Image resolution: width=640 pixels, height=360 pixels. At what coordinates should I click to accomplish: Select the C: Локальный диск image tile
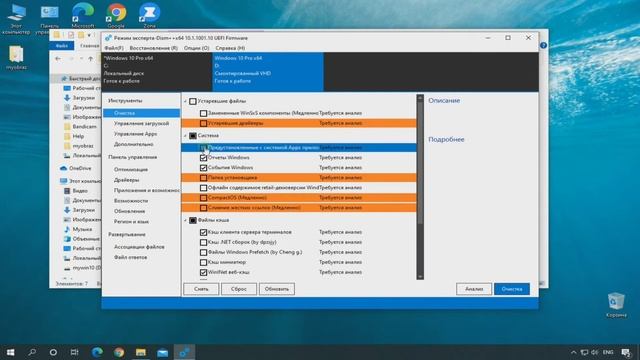point(157,71)
